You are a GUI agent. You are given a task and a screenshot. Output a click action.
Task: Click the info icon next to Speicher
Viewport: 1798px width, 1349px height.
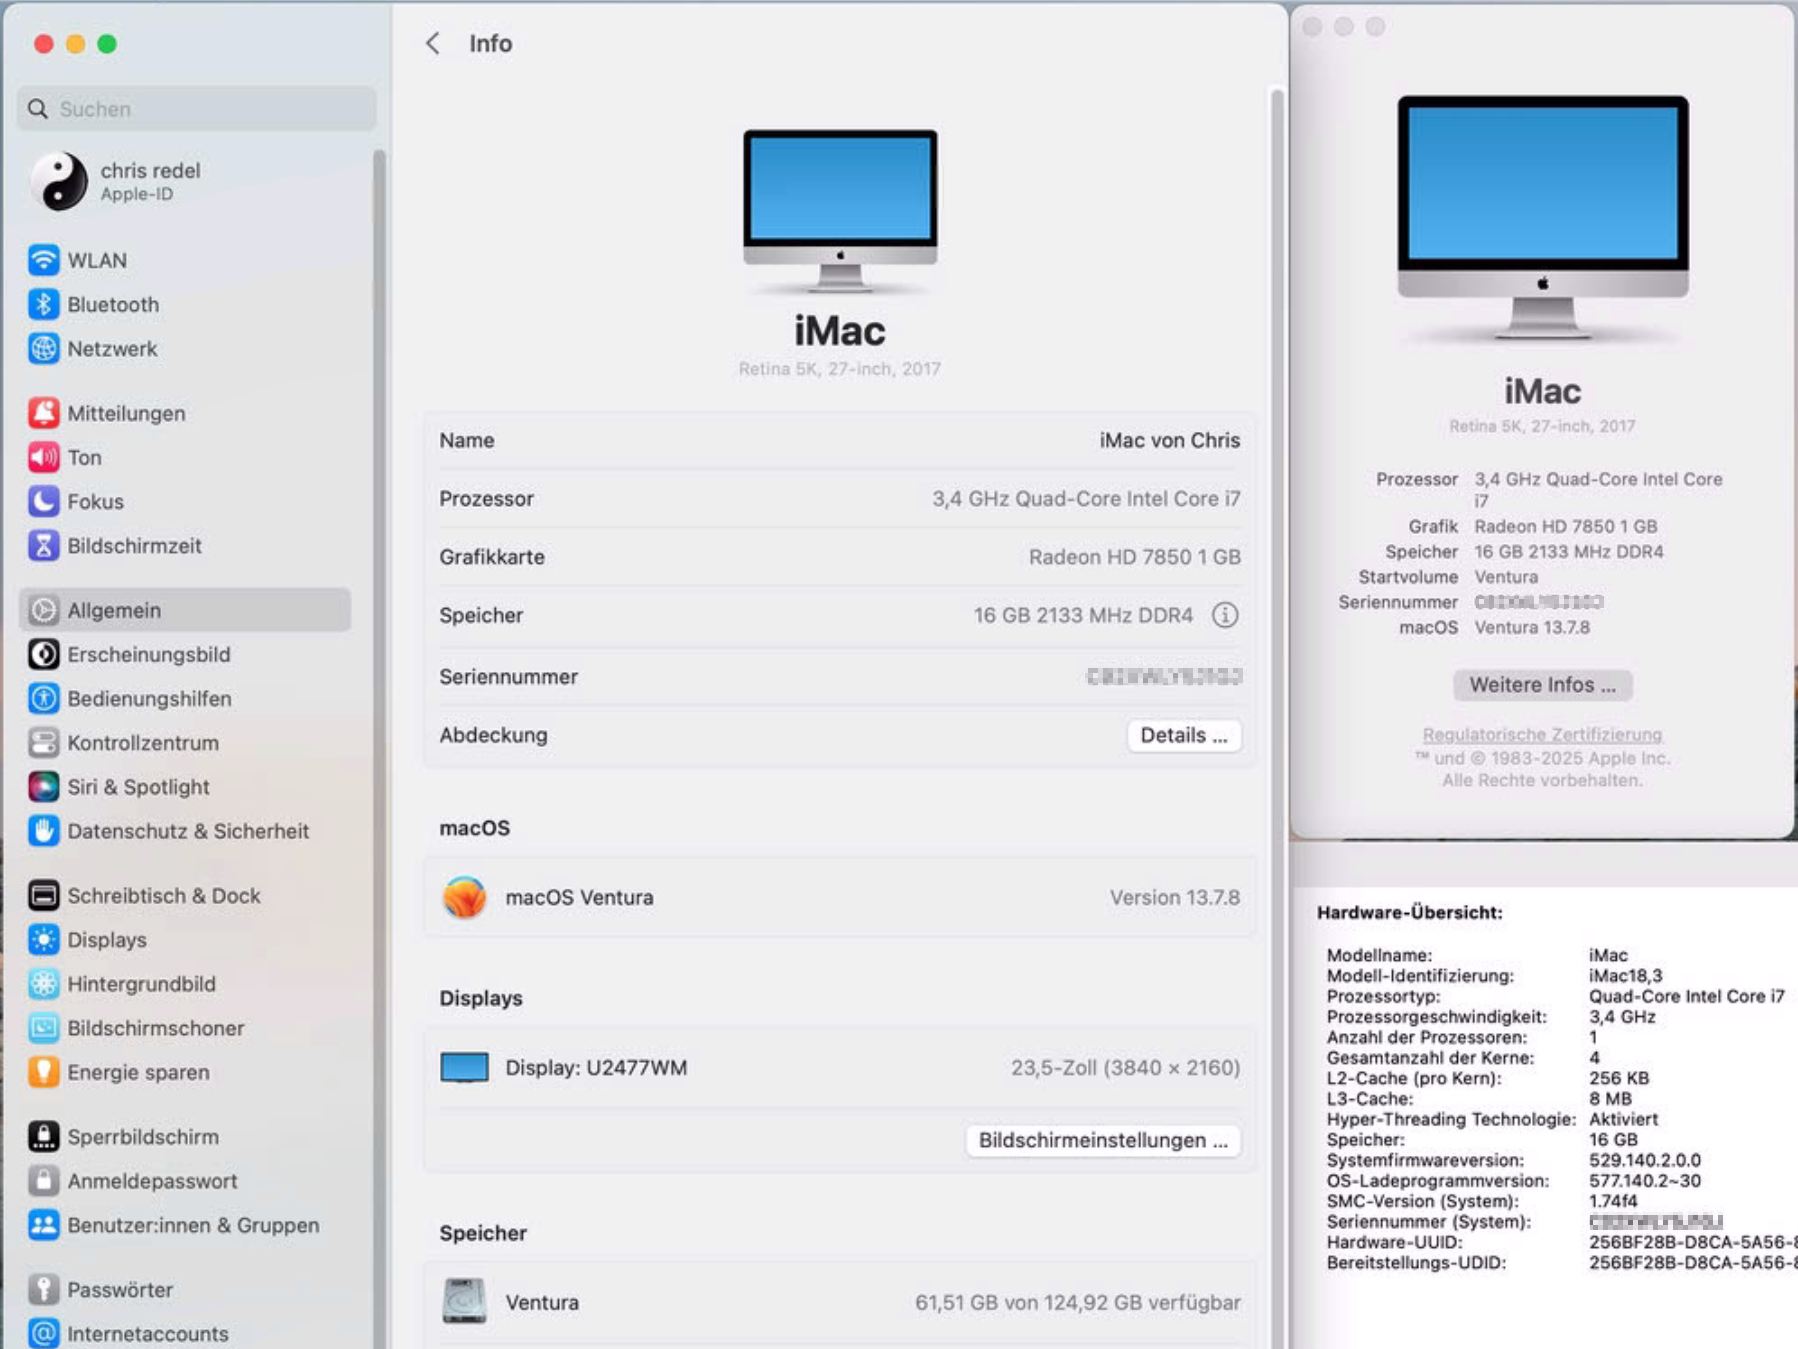point(1224,615)
